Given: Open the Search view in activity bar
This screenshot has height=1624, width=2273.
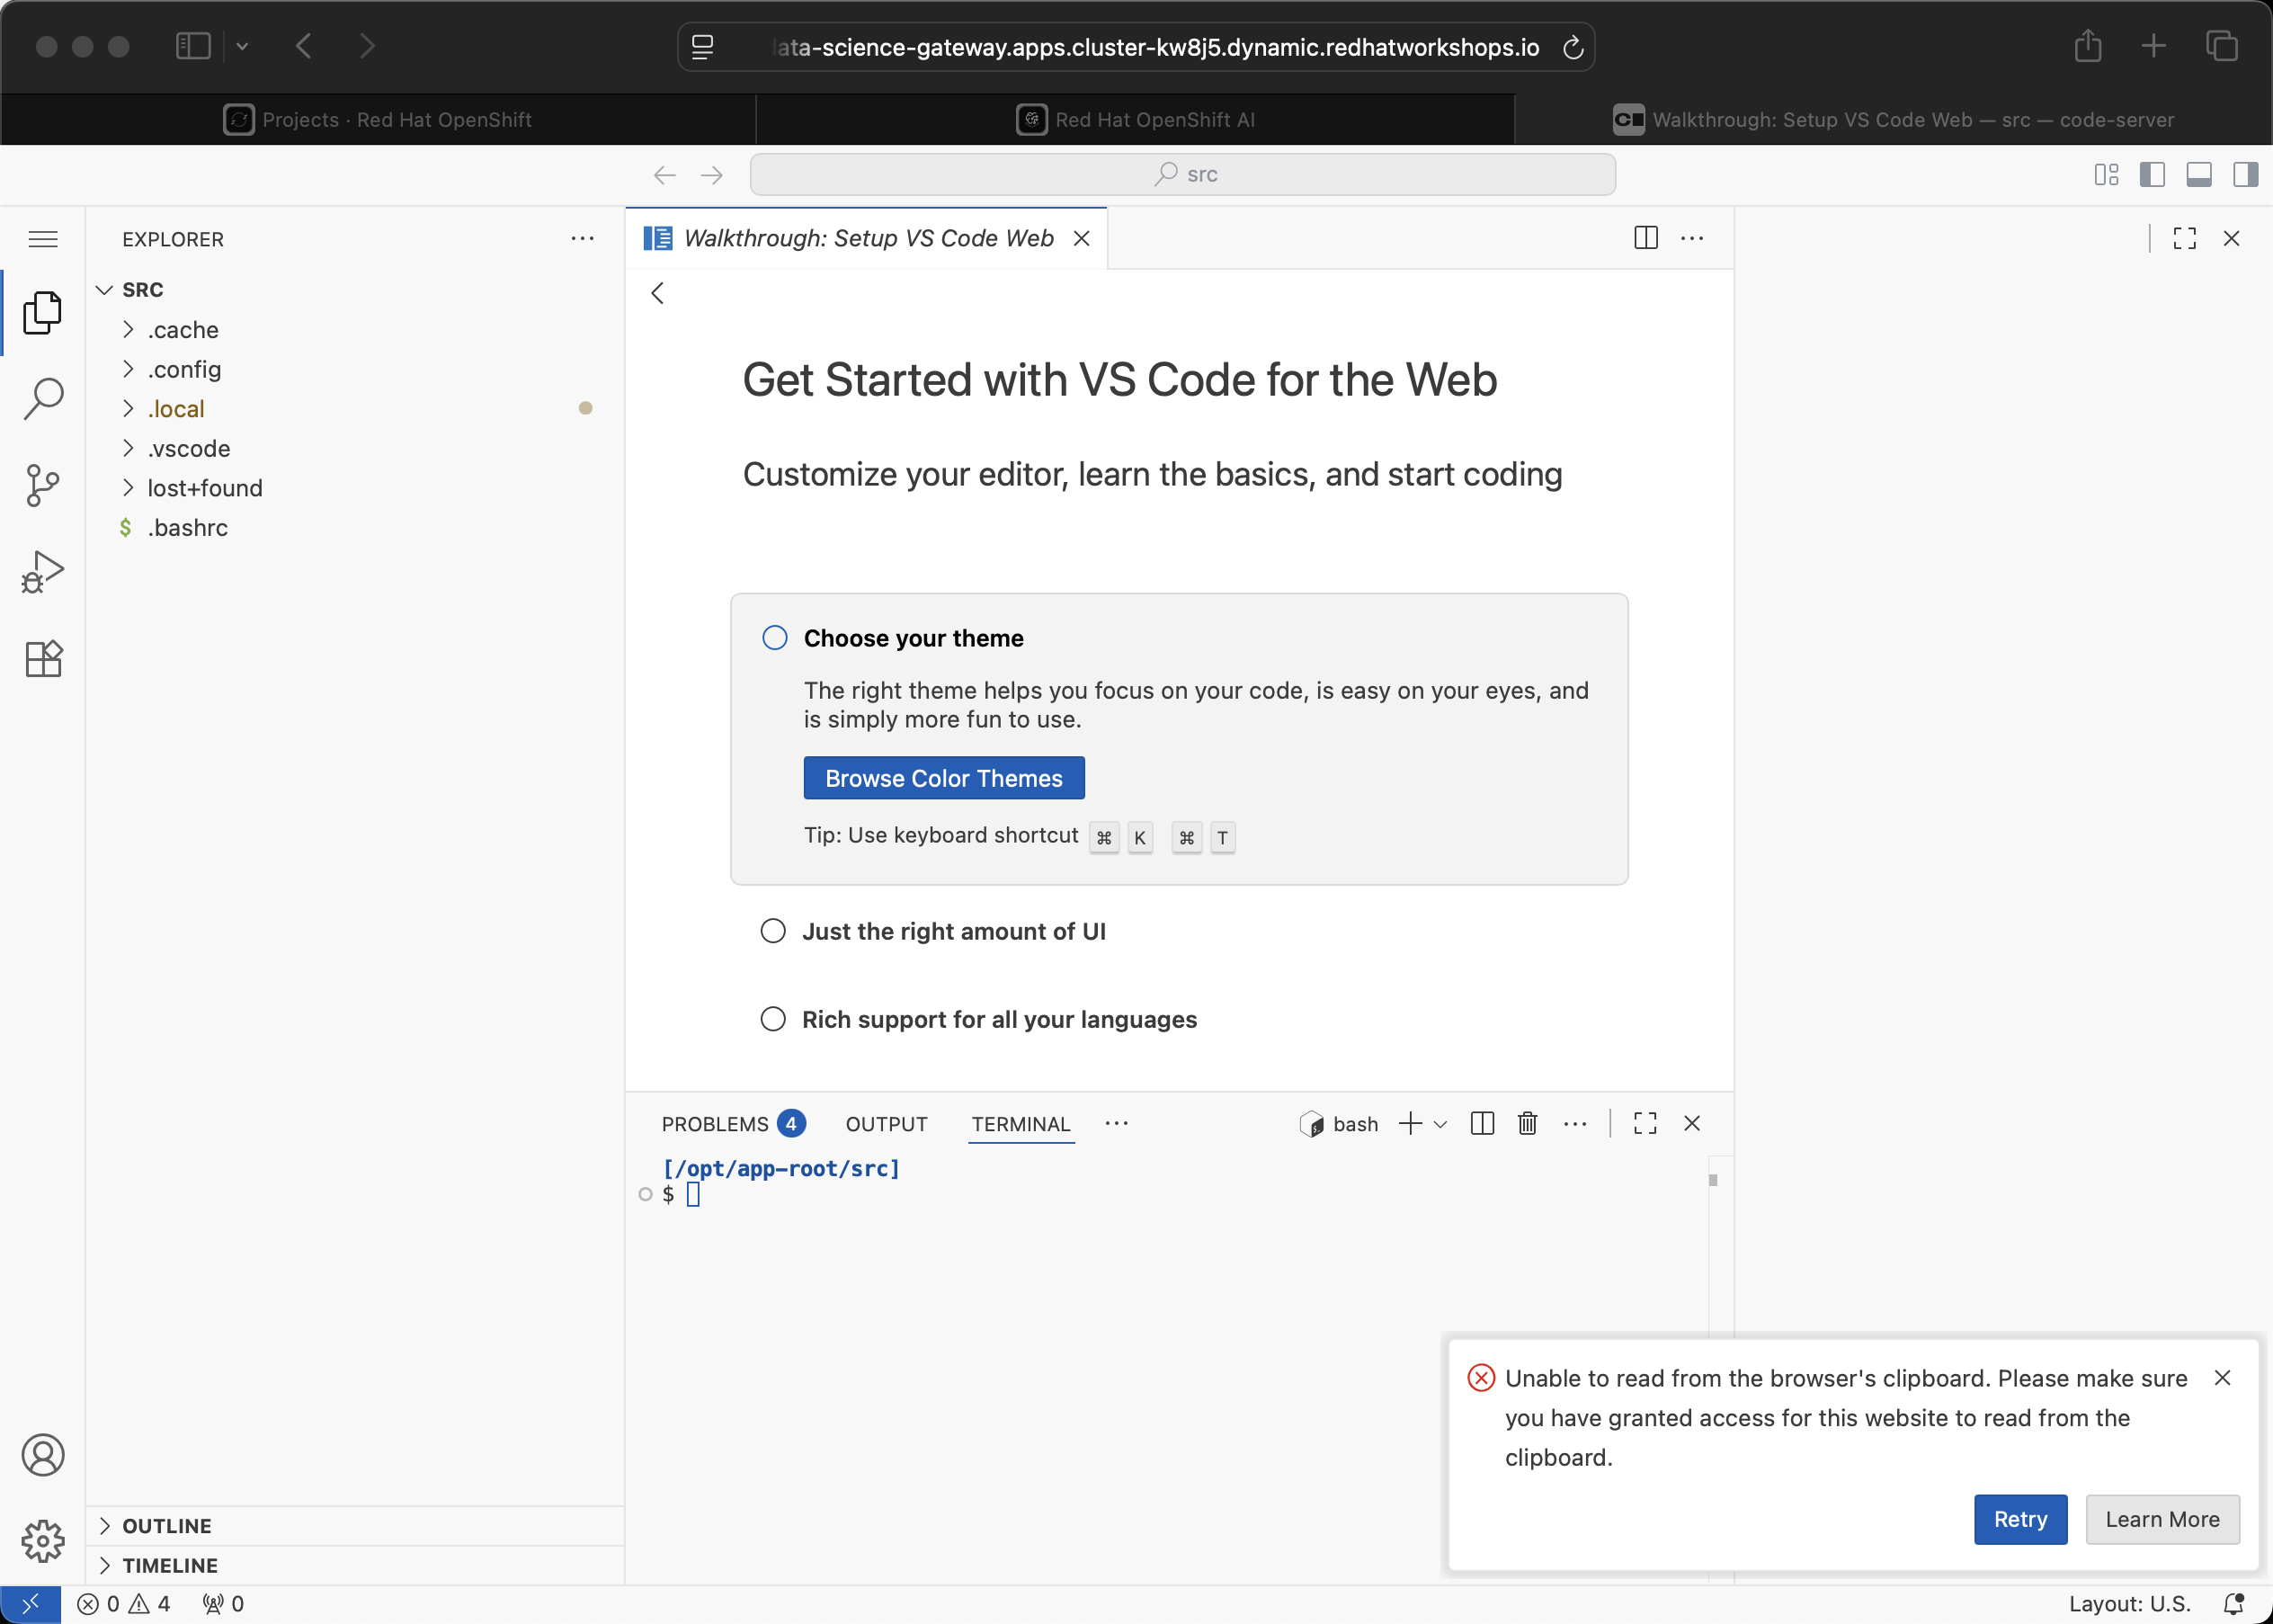Looking at the screenshot, I should pyautogui.click(x=43, y=398).
